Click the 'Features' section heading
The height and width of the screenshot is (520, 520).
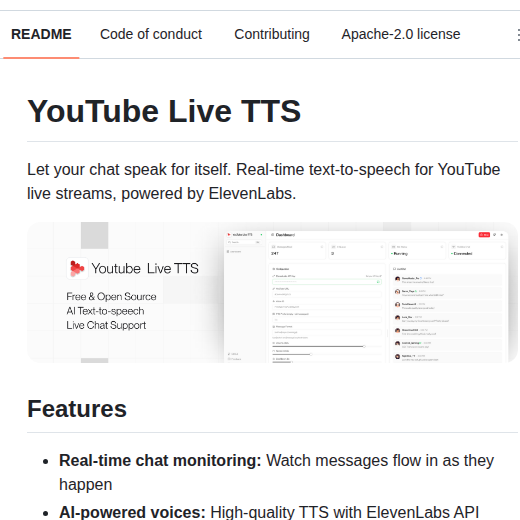pyautogui.click(x=77, y=409)
